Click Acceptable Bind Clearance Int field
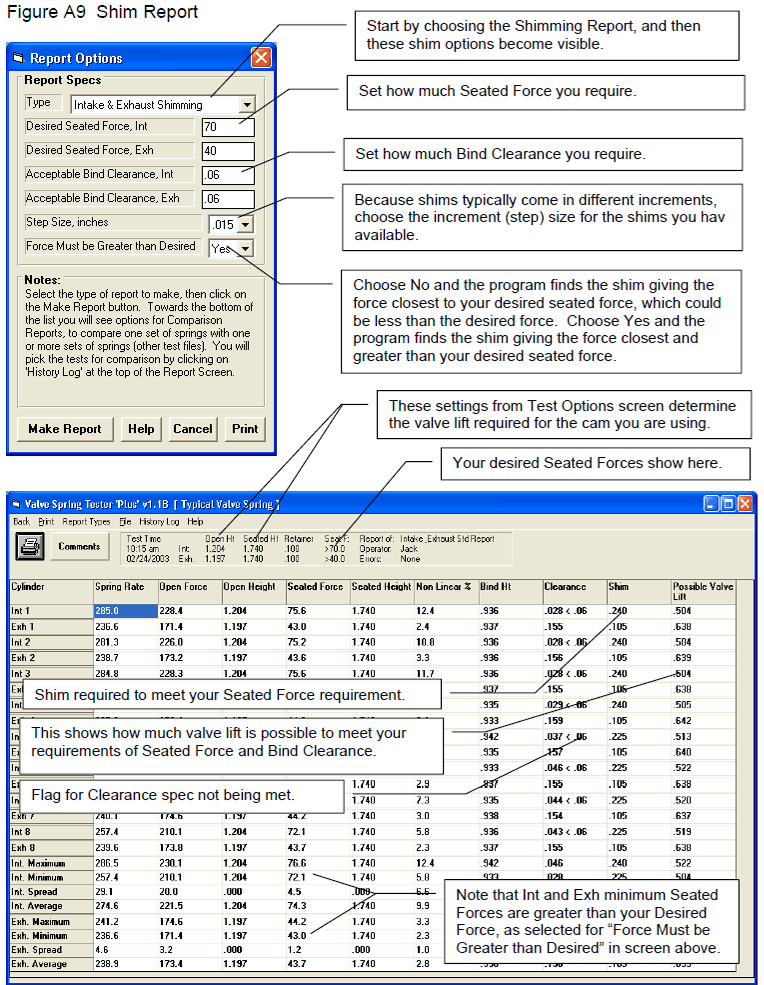This screenshot has height=985, width=764. 228,175
